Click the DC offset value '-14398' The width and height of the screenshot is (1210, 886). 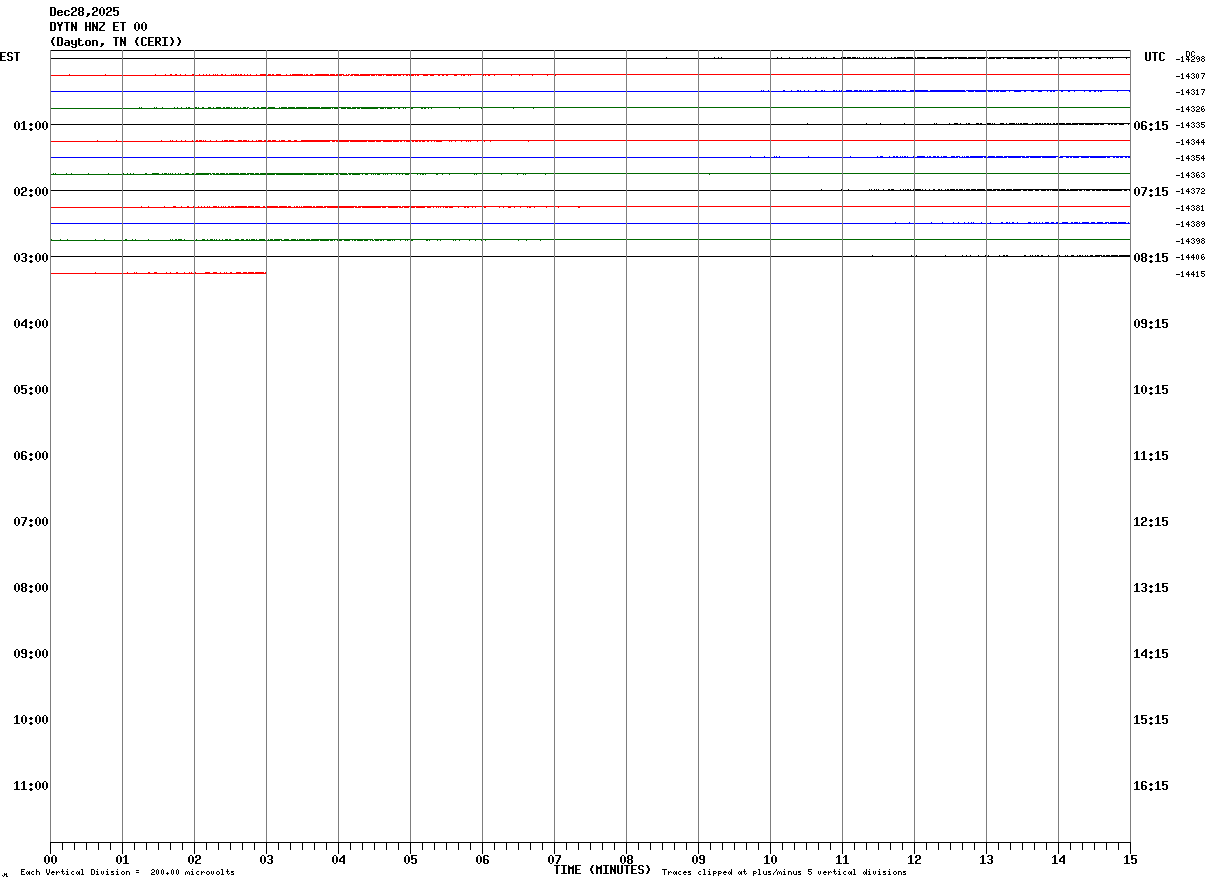pyautogui.click(x=1190, y=241)
